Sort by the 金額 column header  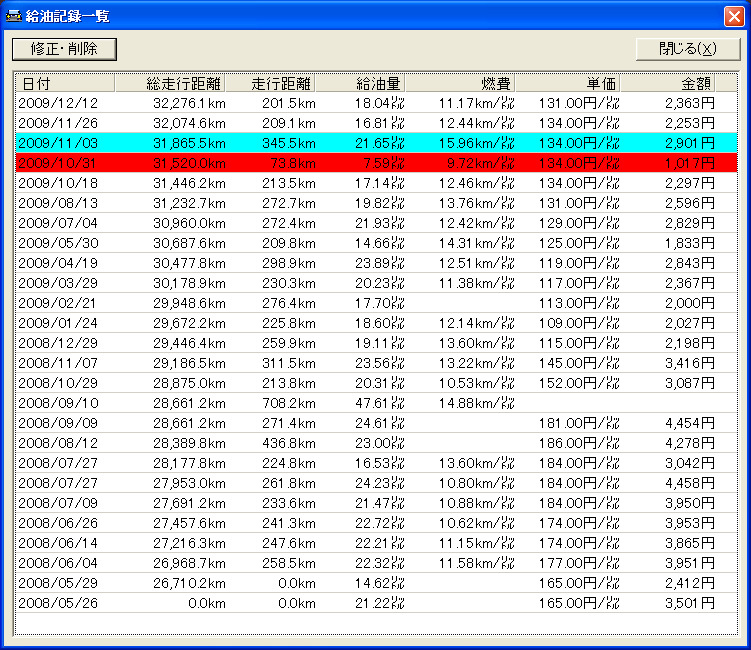[668, 83]
